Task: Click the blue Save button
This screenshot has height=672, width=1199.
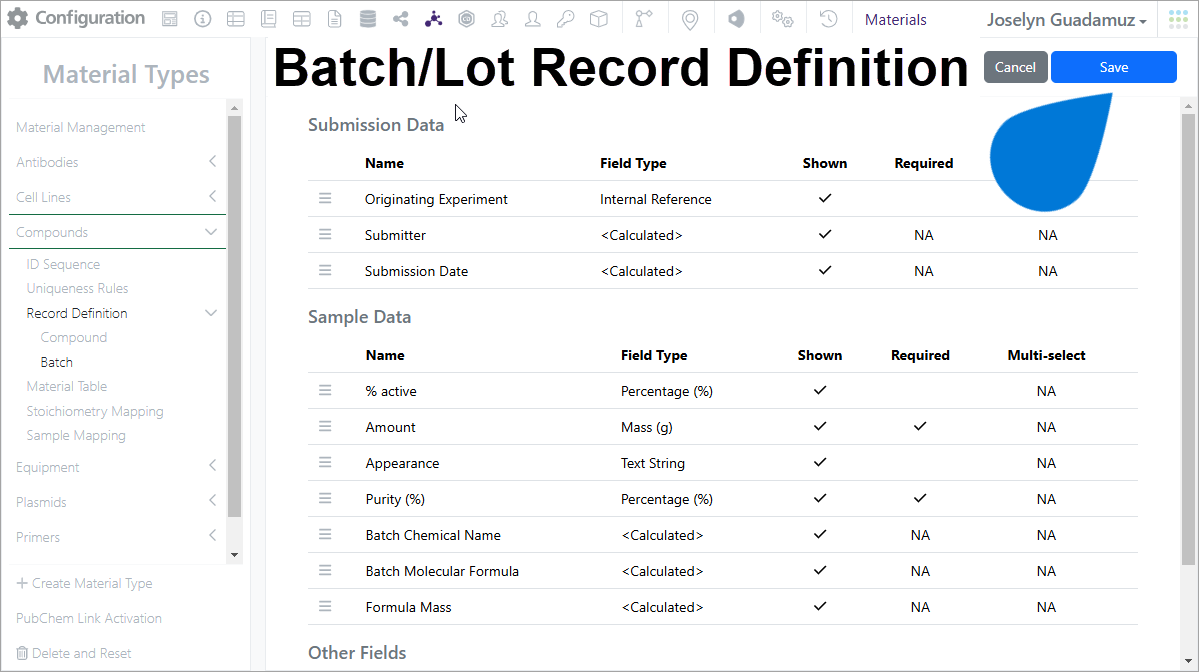Action: 1114,67
